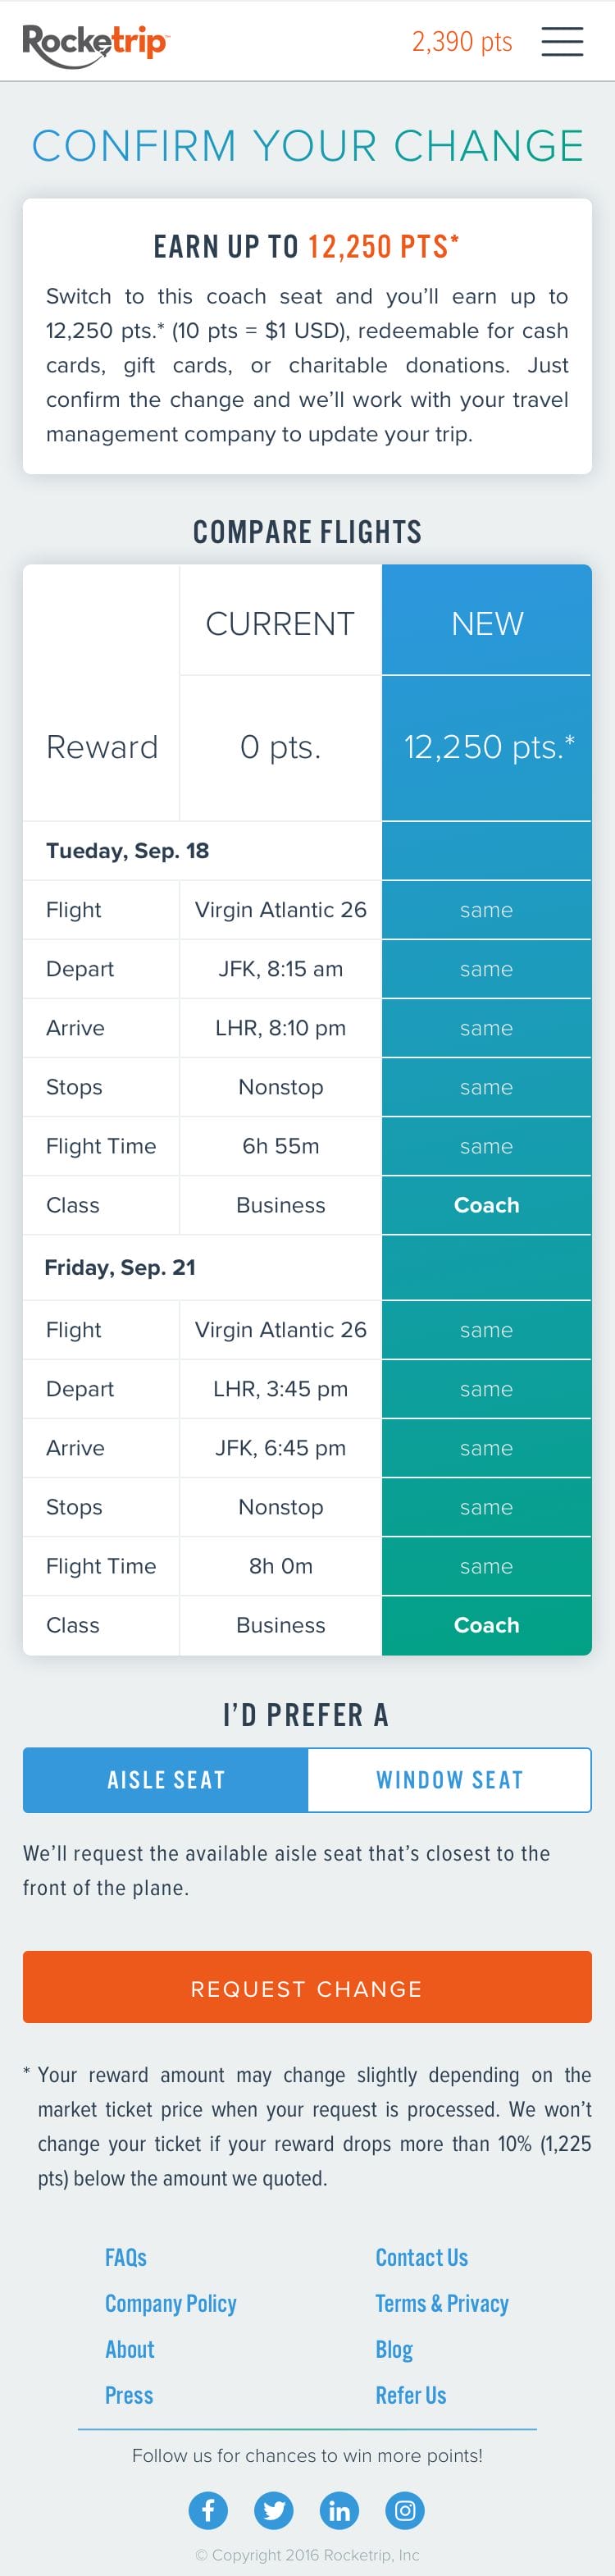Open Rocketrip's Twitter page
The image size is (615, 2576).
pyautogui.click(x=274, y=2509)
